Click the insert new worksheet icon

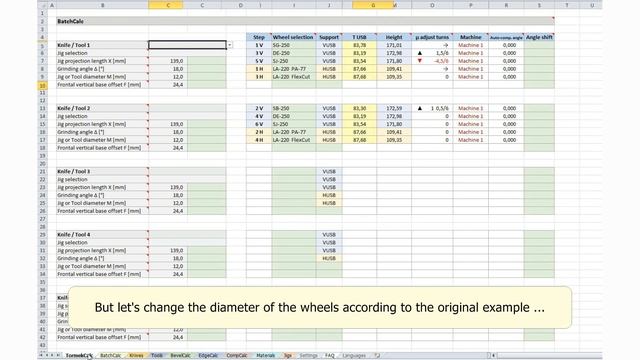click(377, 356)
